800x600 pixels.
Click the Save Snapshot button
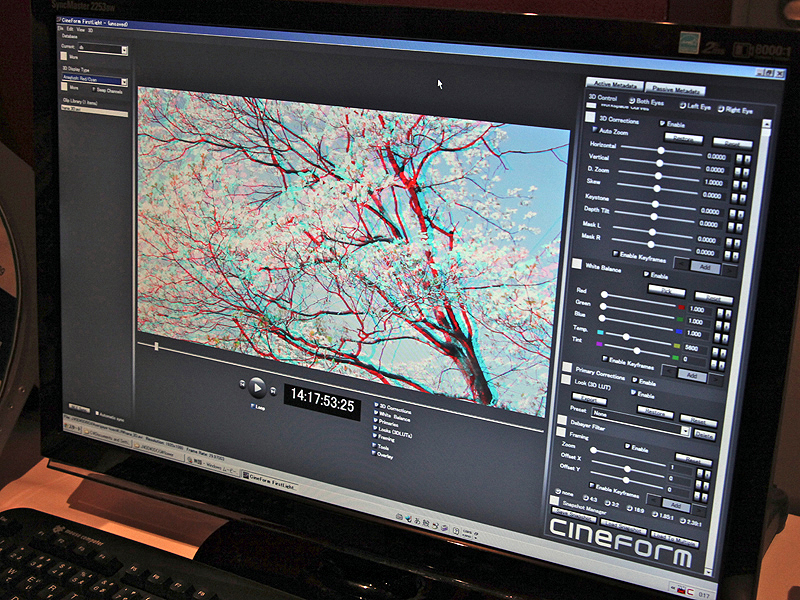pos(574,516)
